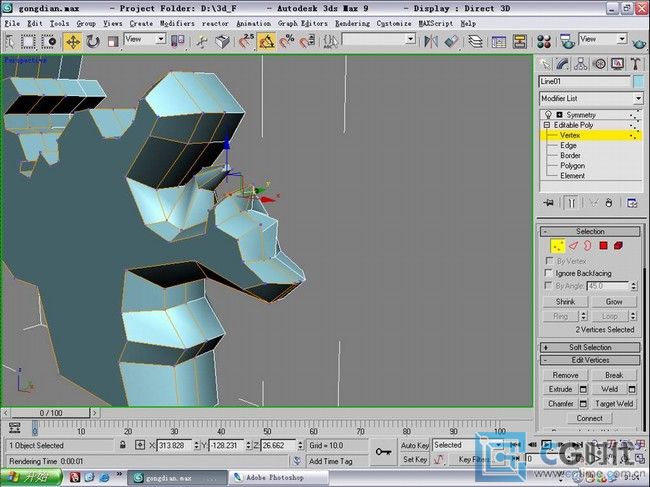
Task: Toggle the Angle Snap button
Action: tap(267, 41)
